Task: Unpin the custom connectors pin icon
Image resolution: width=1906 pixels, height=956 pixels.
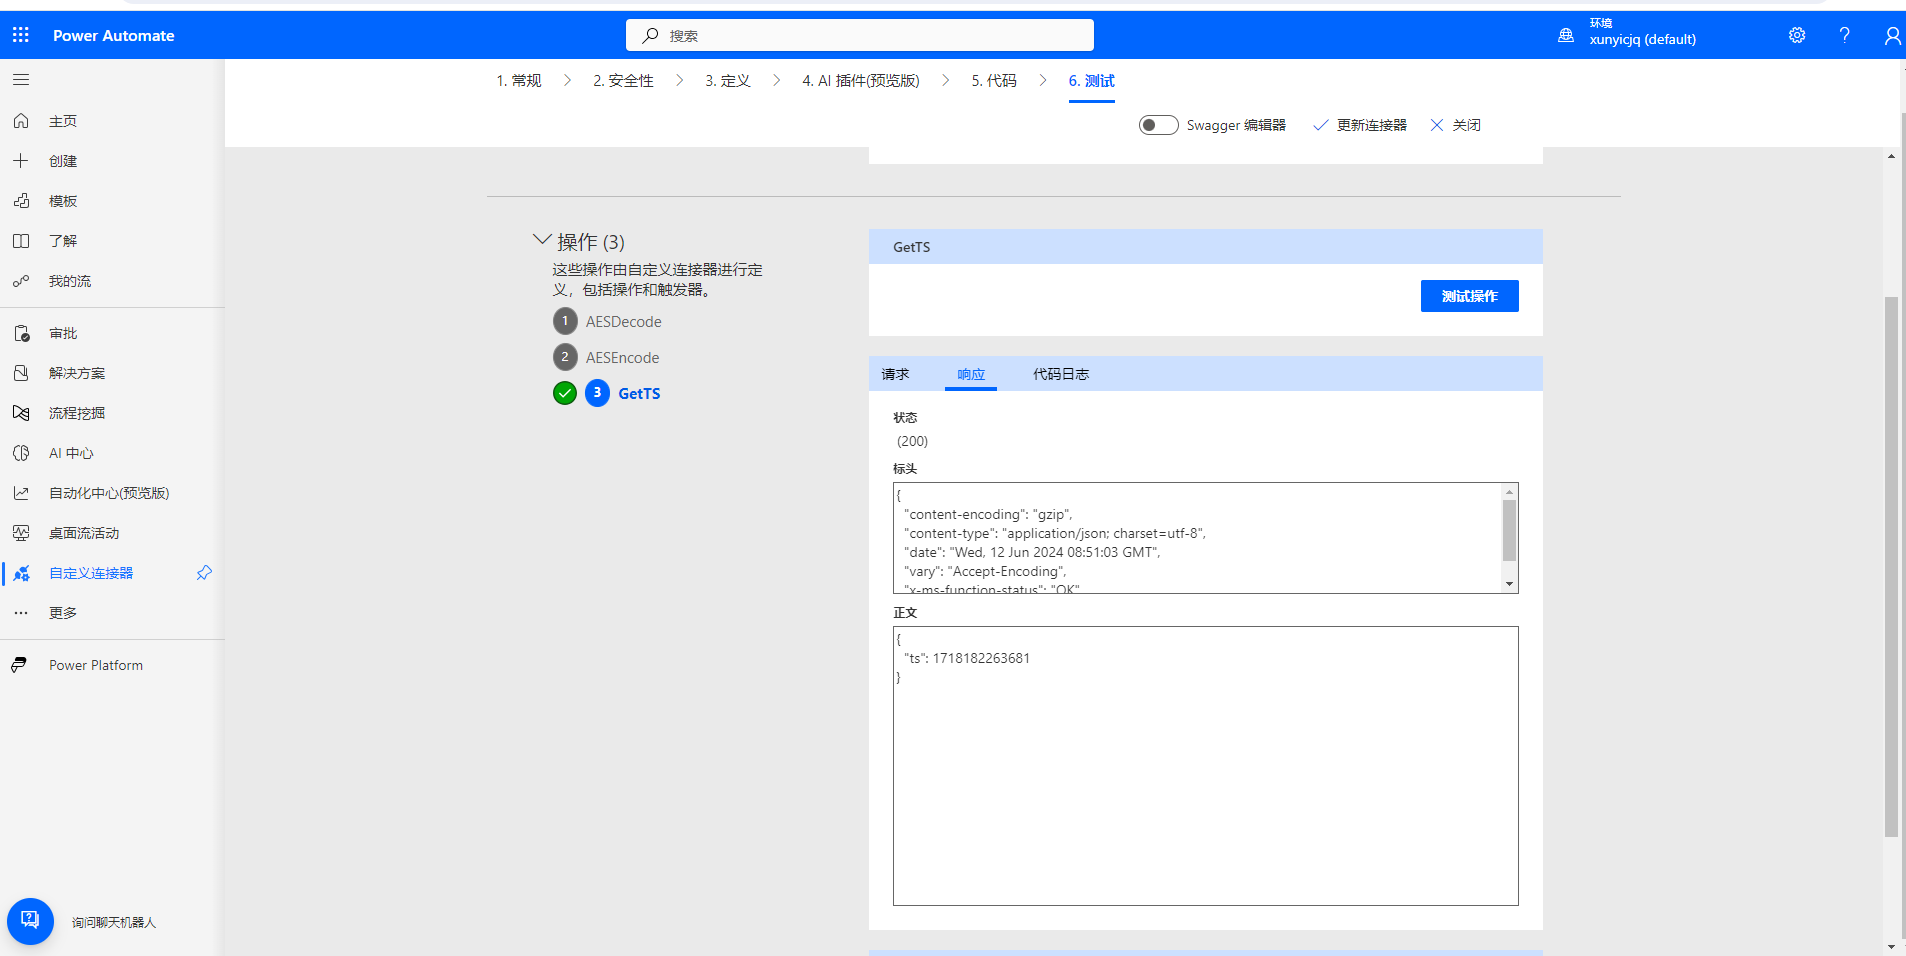Action: coord(204,573)
